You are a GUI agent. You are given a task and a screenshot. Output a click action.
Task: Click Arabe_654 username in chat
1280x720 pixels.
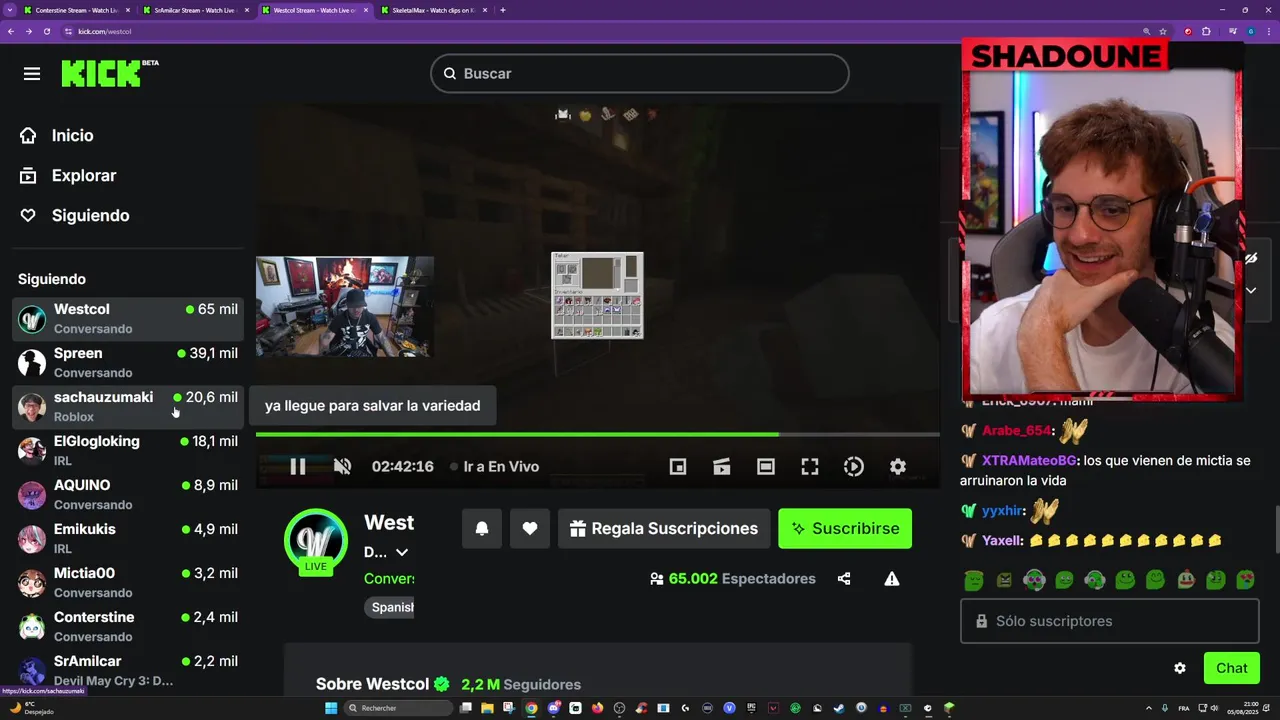(x=1017, y=430)
